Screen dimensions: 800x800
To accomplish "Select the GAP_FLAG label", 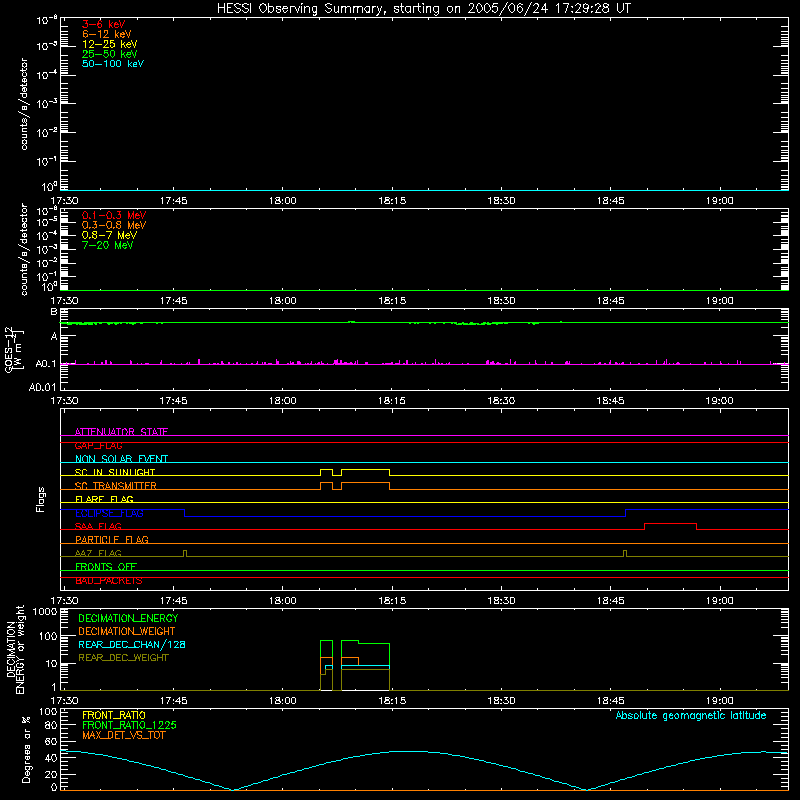I will tap(98, 445).
